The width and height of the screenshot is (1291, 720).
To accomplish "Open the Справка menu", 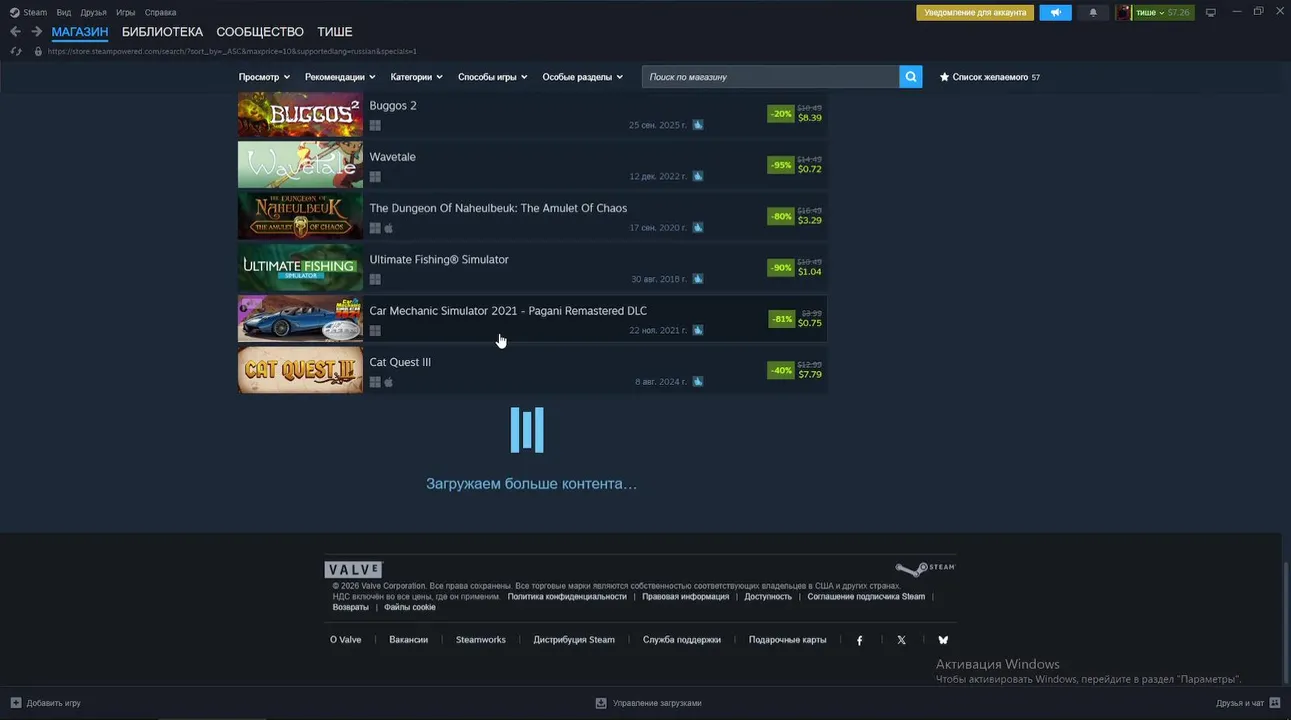I will coord(160,13).
